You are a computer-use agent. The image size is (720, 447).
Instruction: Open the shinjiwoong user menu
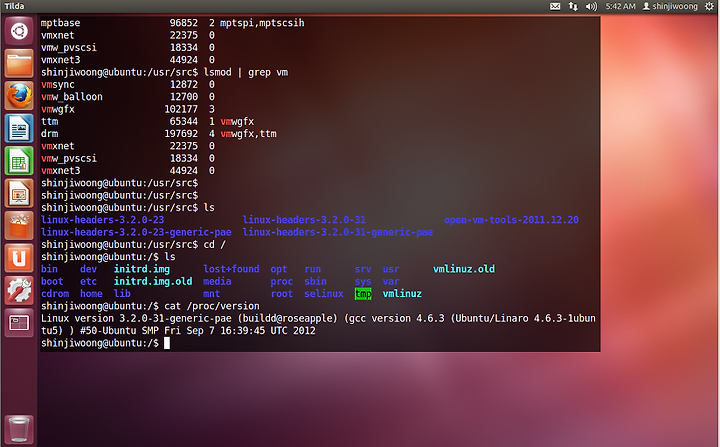[x=670, y=6]
